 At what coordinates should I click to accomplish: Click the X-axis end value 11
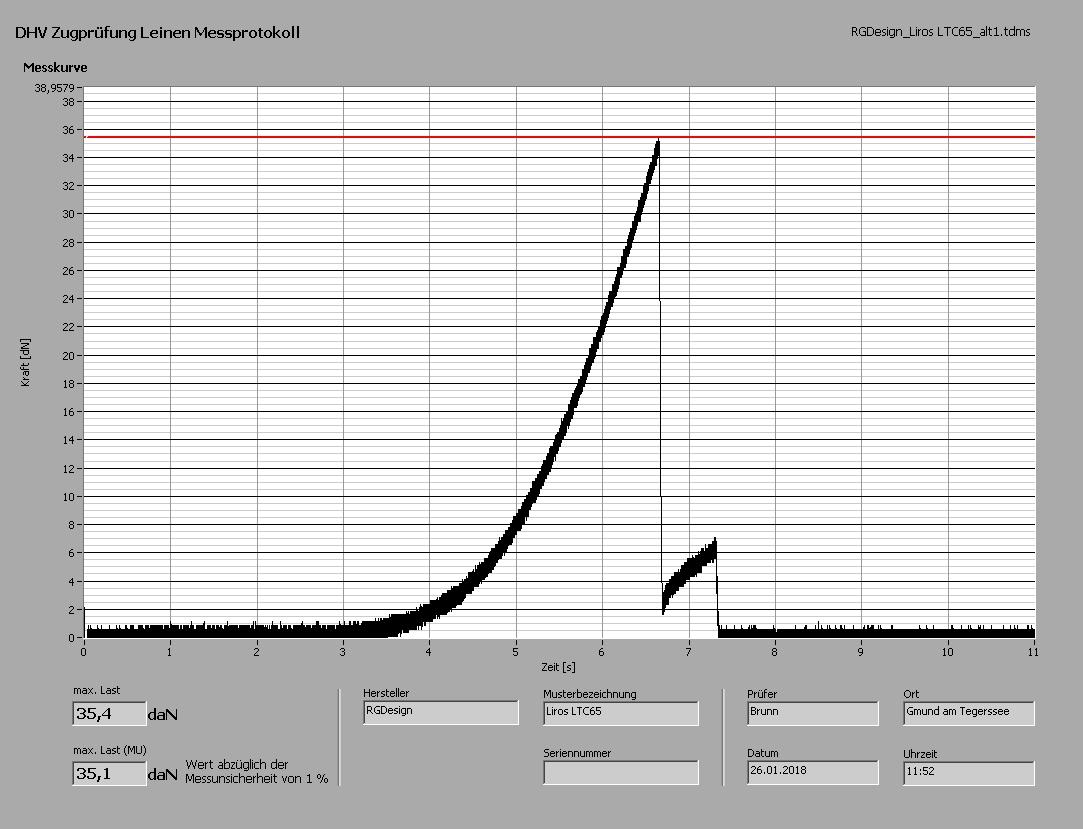[1033, 651]
